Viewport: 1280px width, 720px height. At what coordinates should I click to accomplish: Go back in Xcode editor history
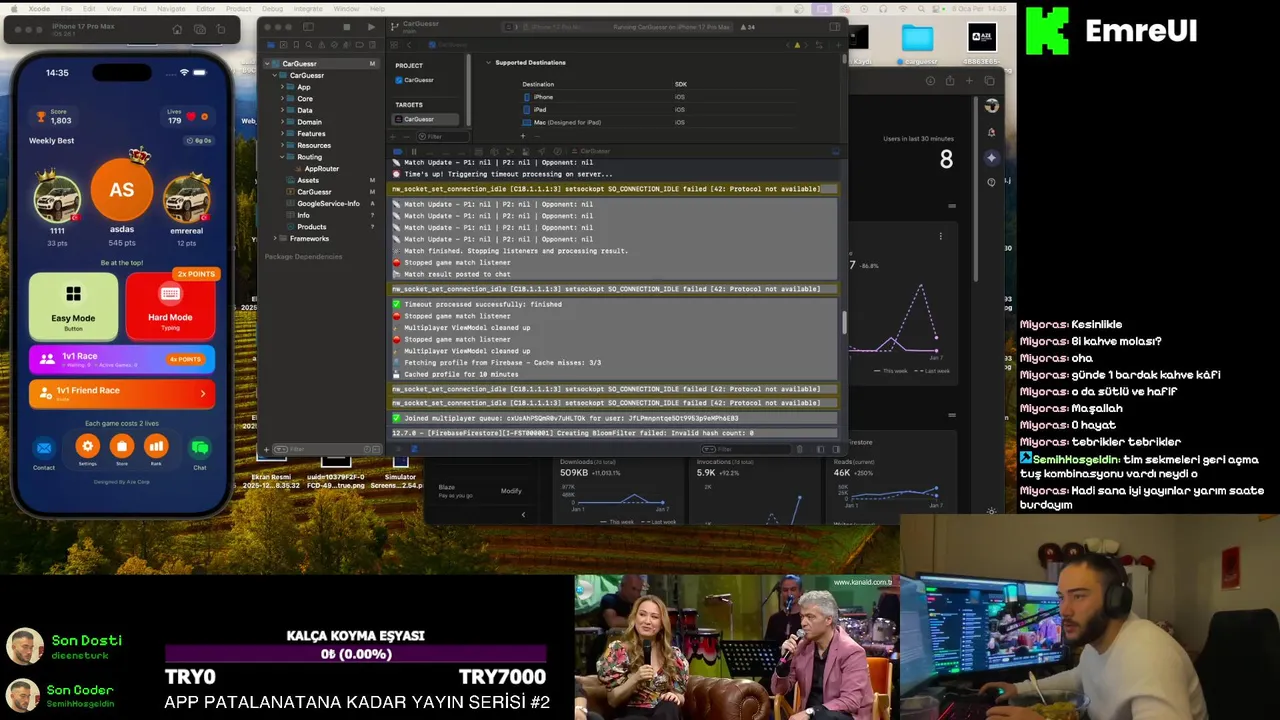tap(409, 45)
